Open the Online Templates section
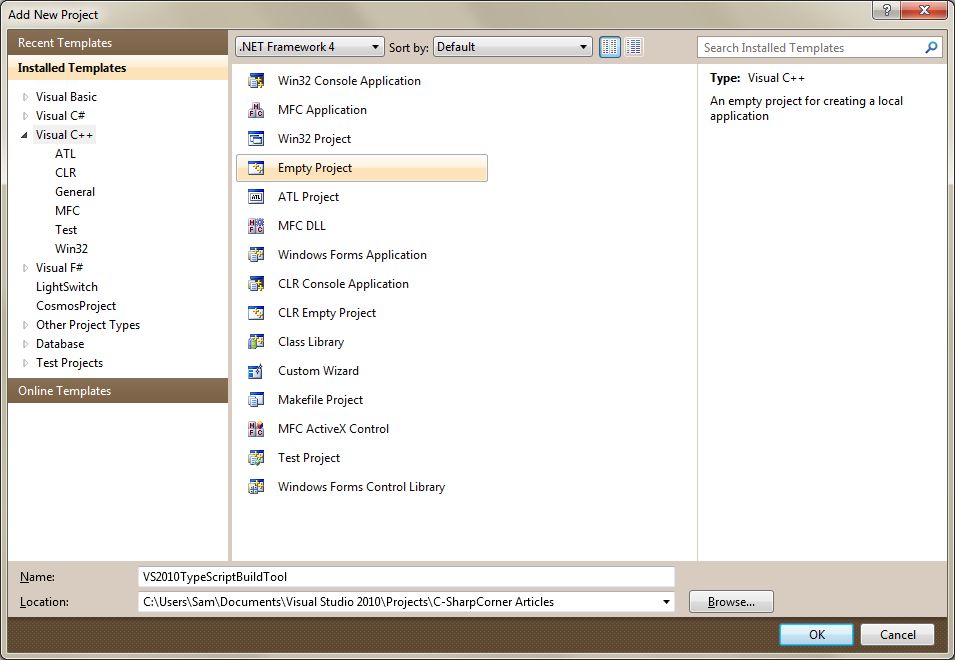Screen dimensions: 955x660 (x=118, y=391)
